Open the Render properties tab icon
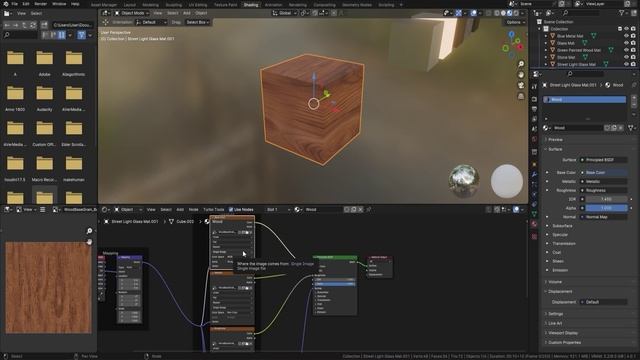 coord(534,99)
